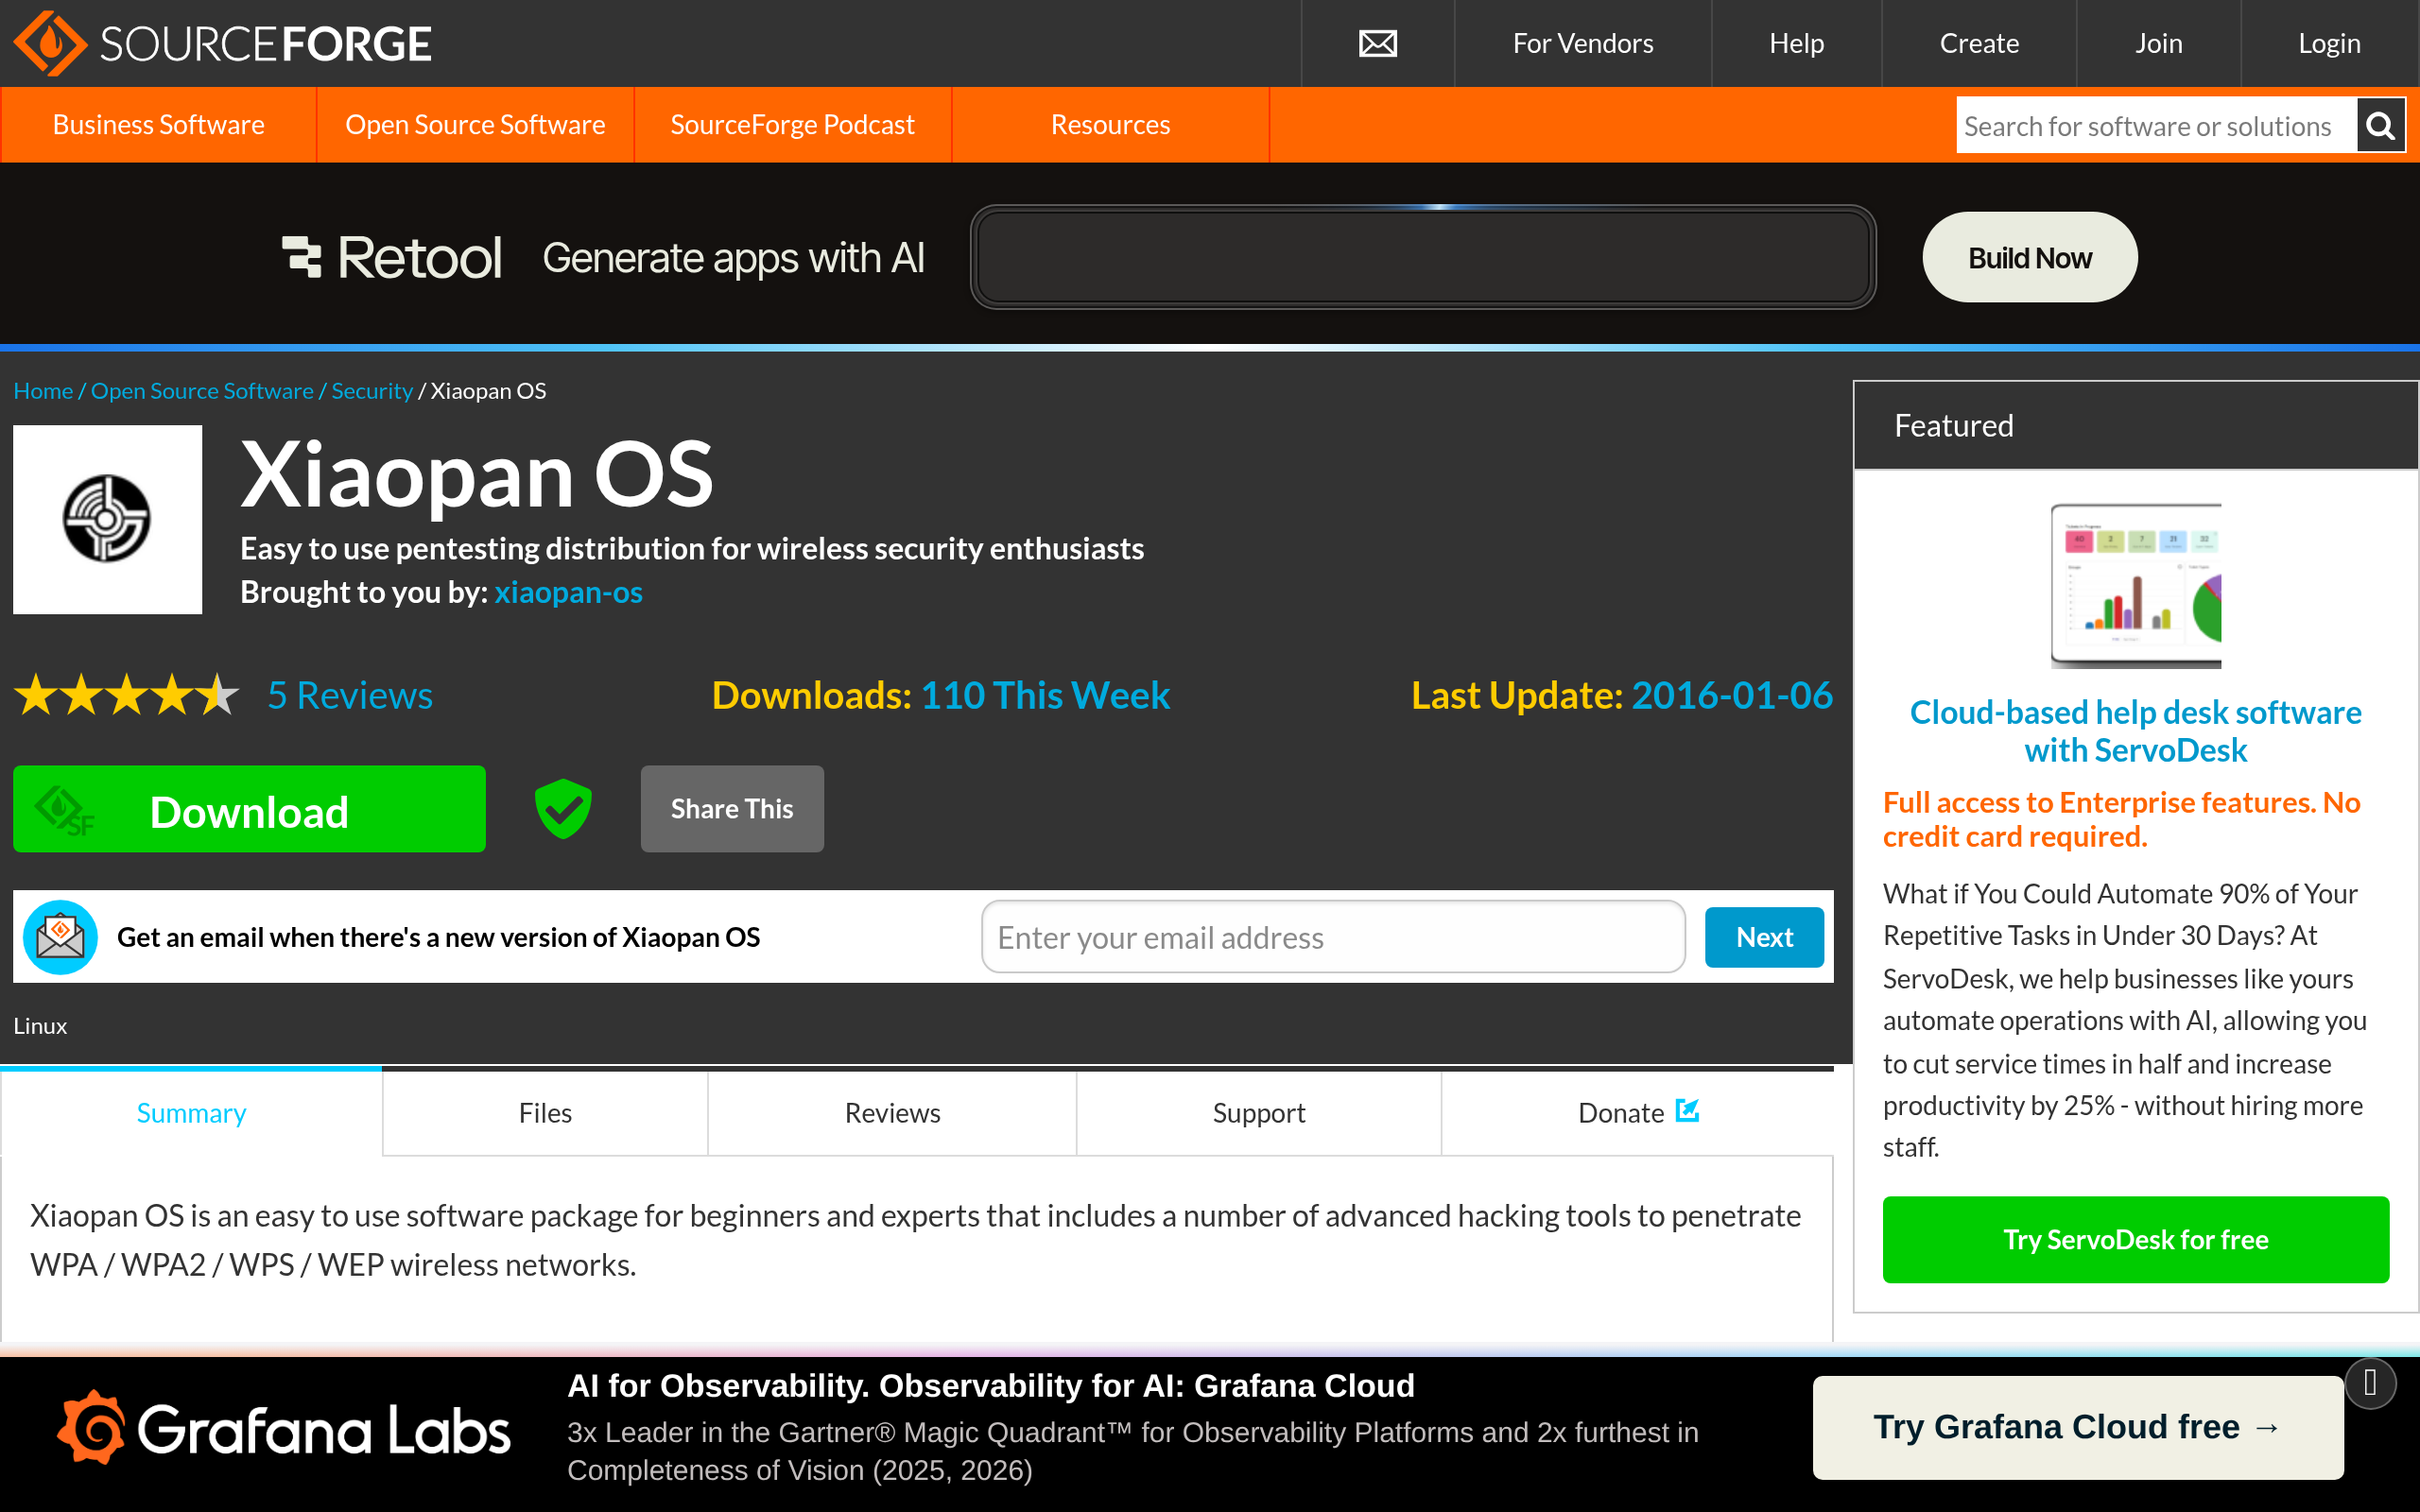Open Open Source Software menu

(x=475, y=125)
